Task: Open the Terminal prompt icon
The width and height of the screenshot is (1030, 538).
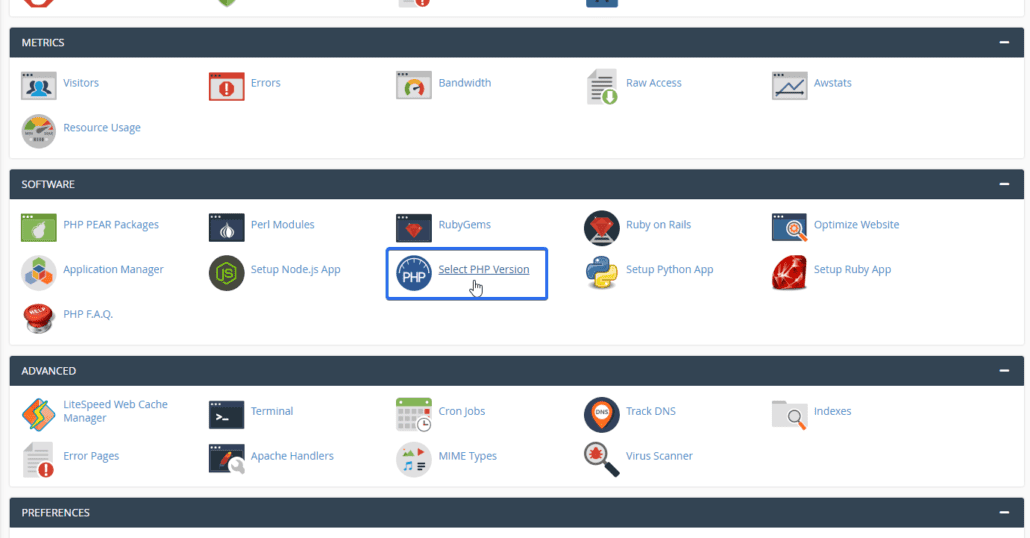Action: tap(227, 415)
